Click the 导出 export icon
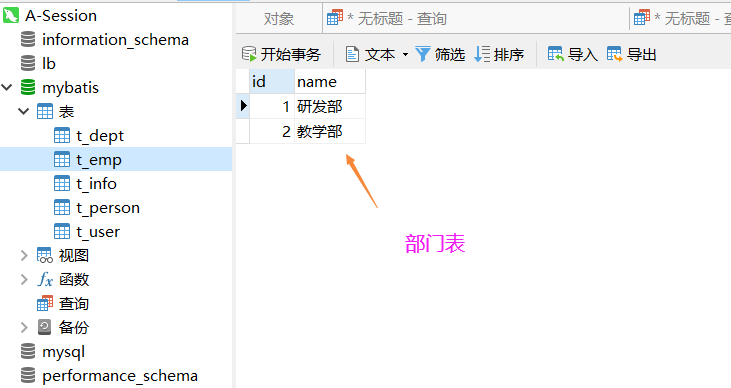 (x=614, y=54)
